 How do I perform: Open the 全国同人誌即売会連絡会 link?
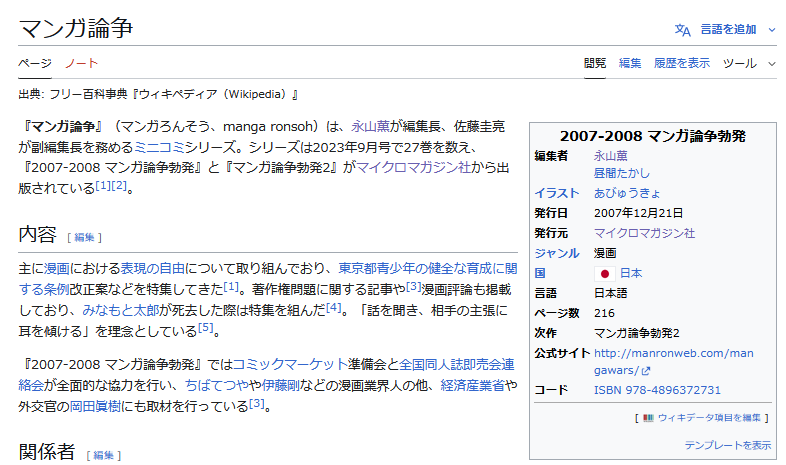coord(457,364)
